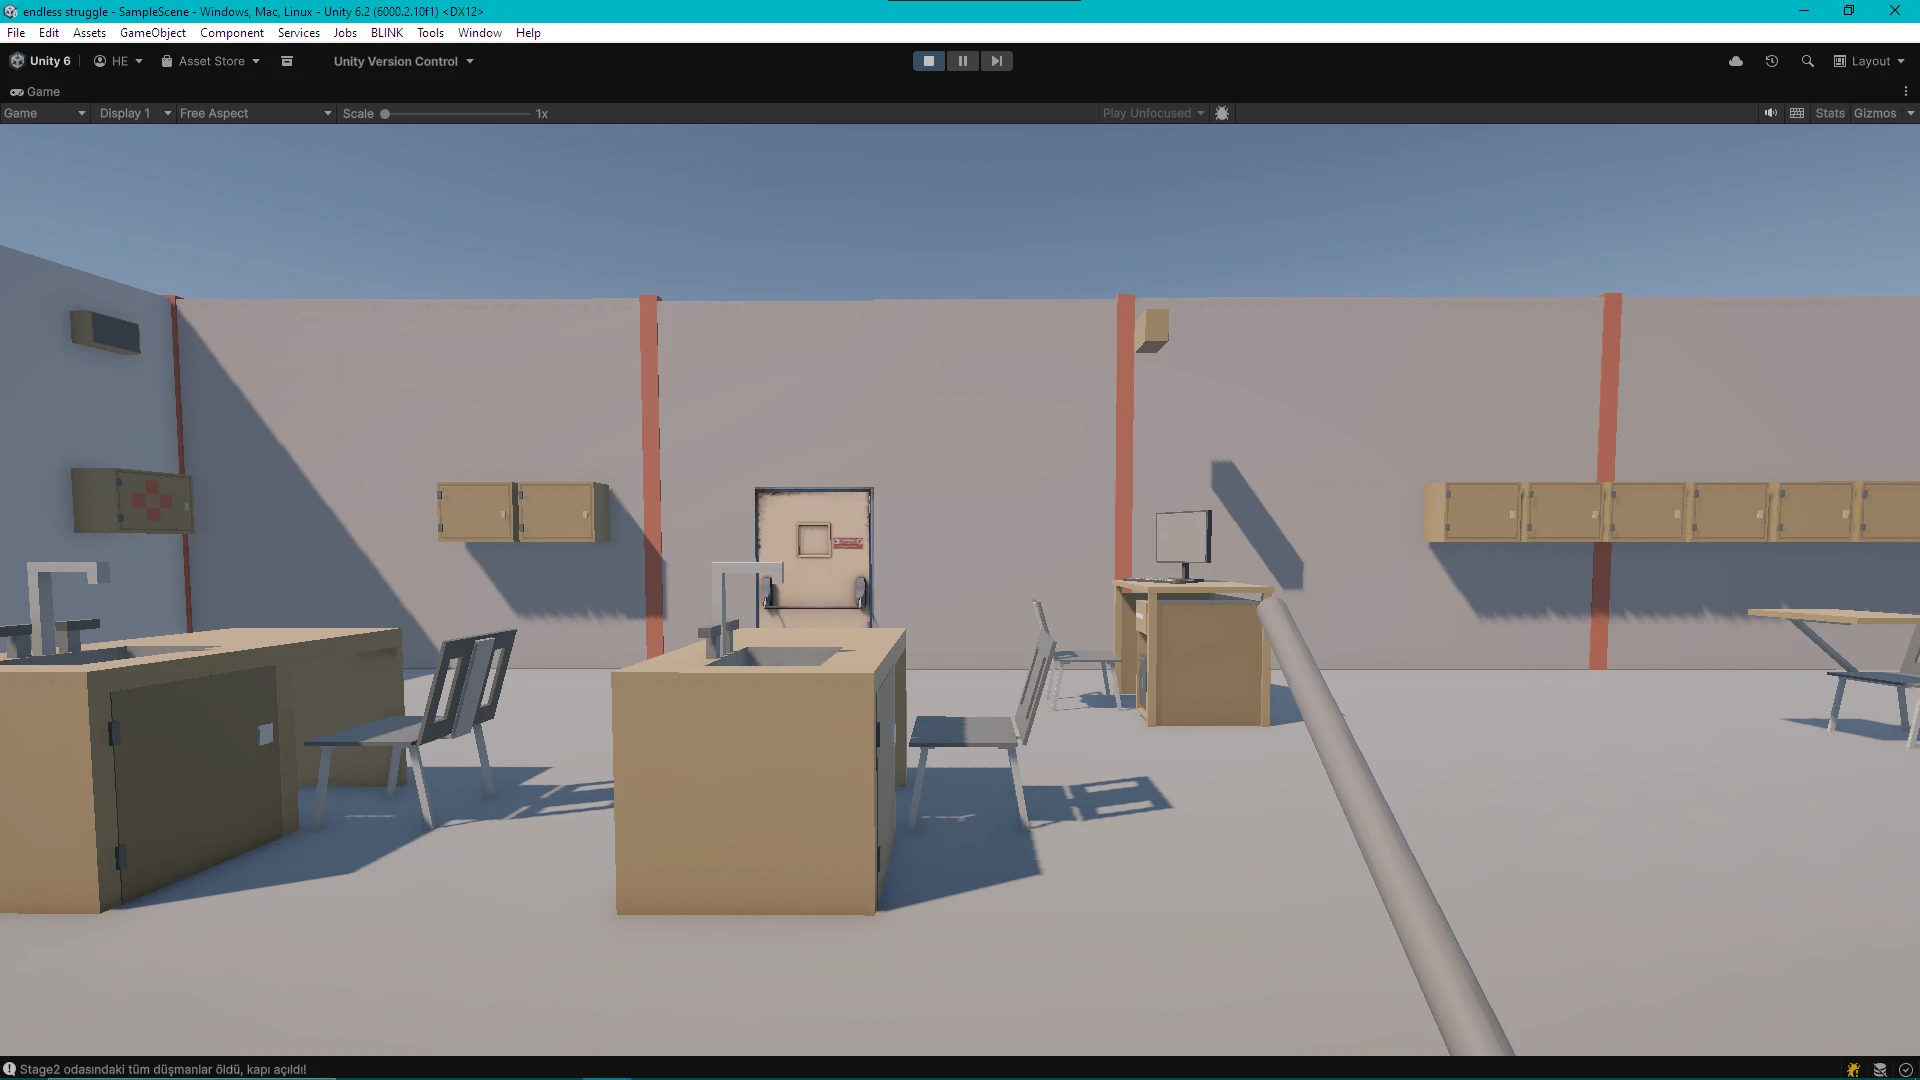This screenshot has height=1080, width=1920.
Task: Toggle the frame debugger bug icon
Action: (1222, 113)
